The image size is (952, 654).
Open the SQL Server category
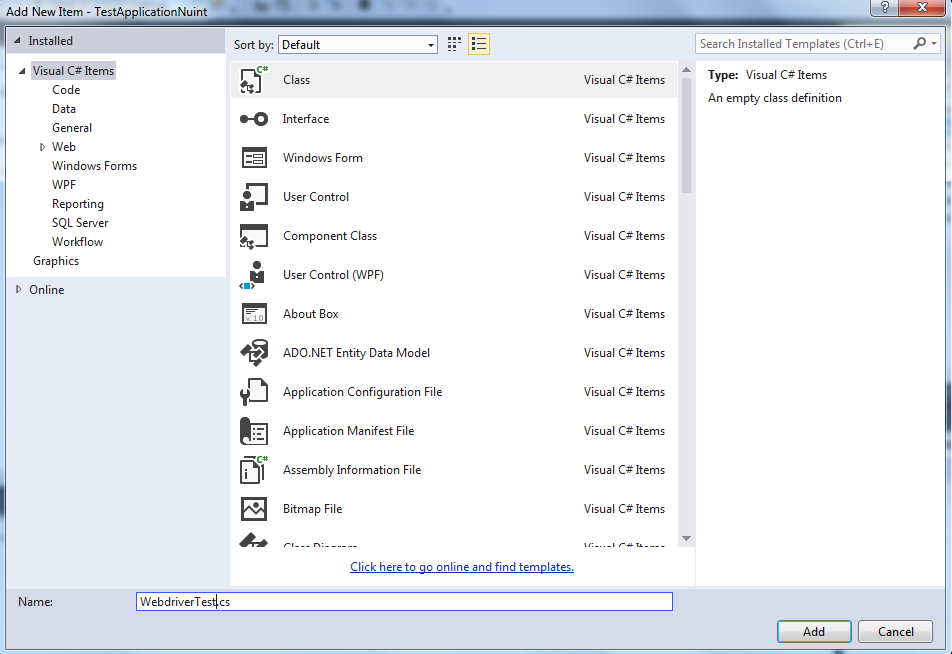coord(80,222)
